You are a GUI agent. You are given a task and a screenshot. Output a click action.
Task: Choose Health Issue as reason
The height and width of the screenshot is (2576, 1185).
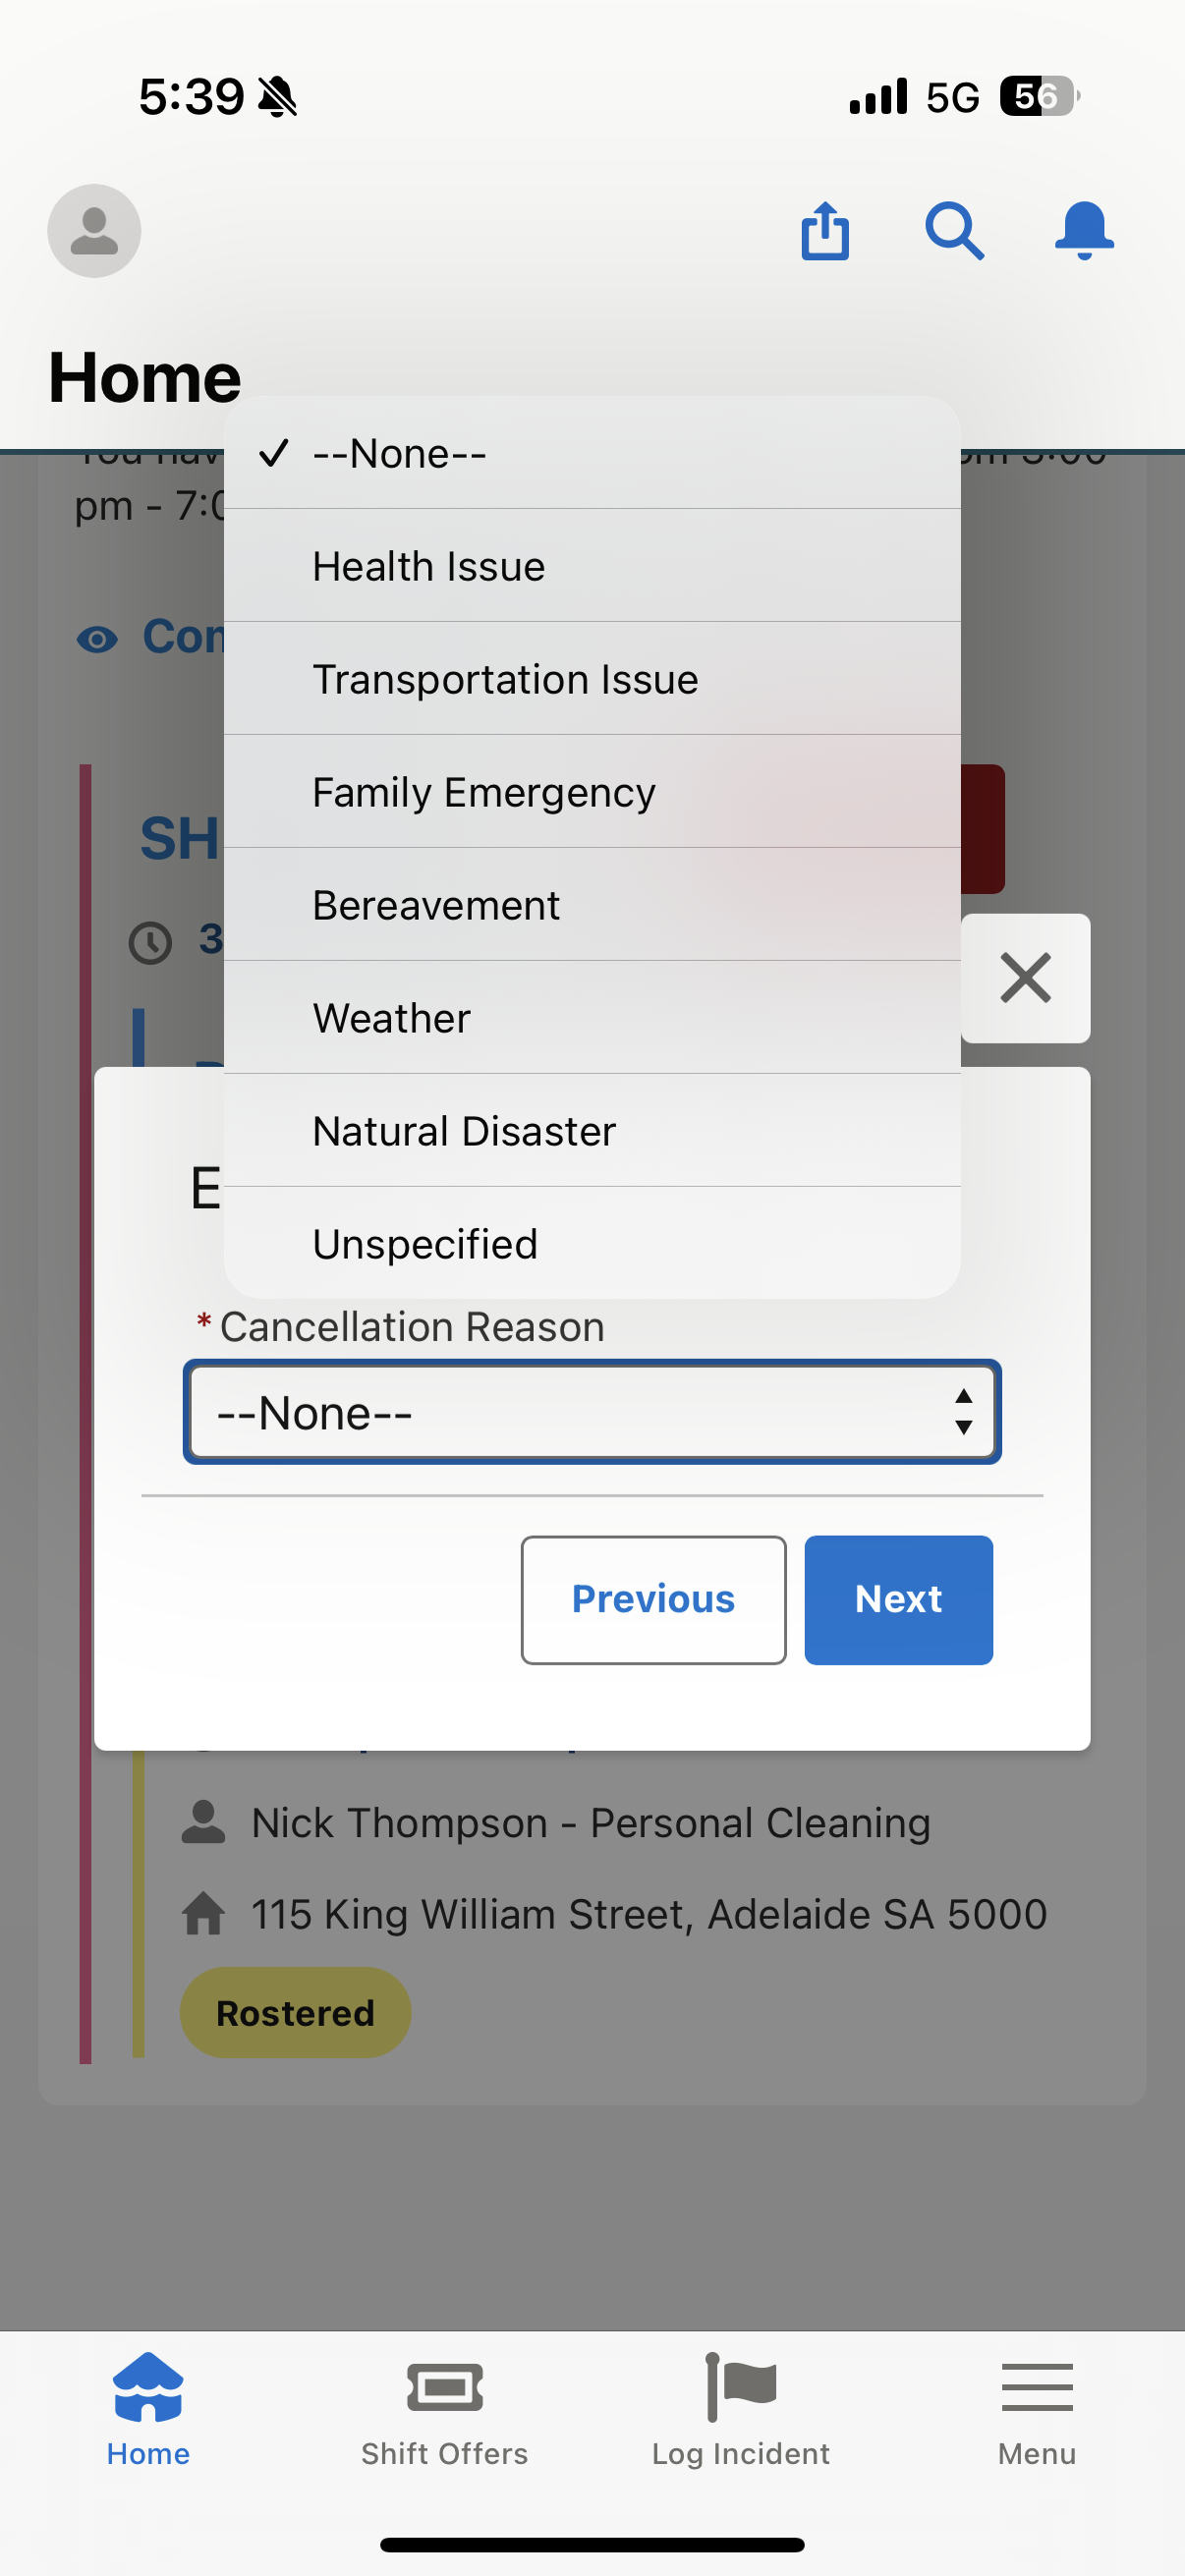[x=592, y=566]
